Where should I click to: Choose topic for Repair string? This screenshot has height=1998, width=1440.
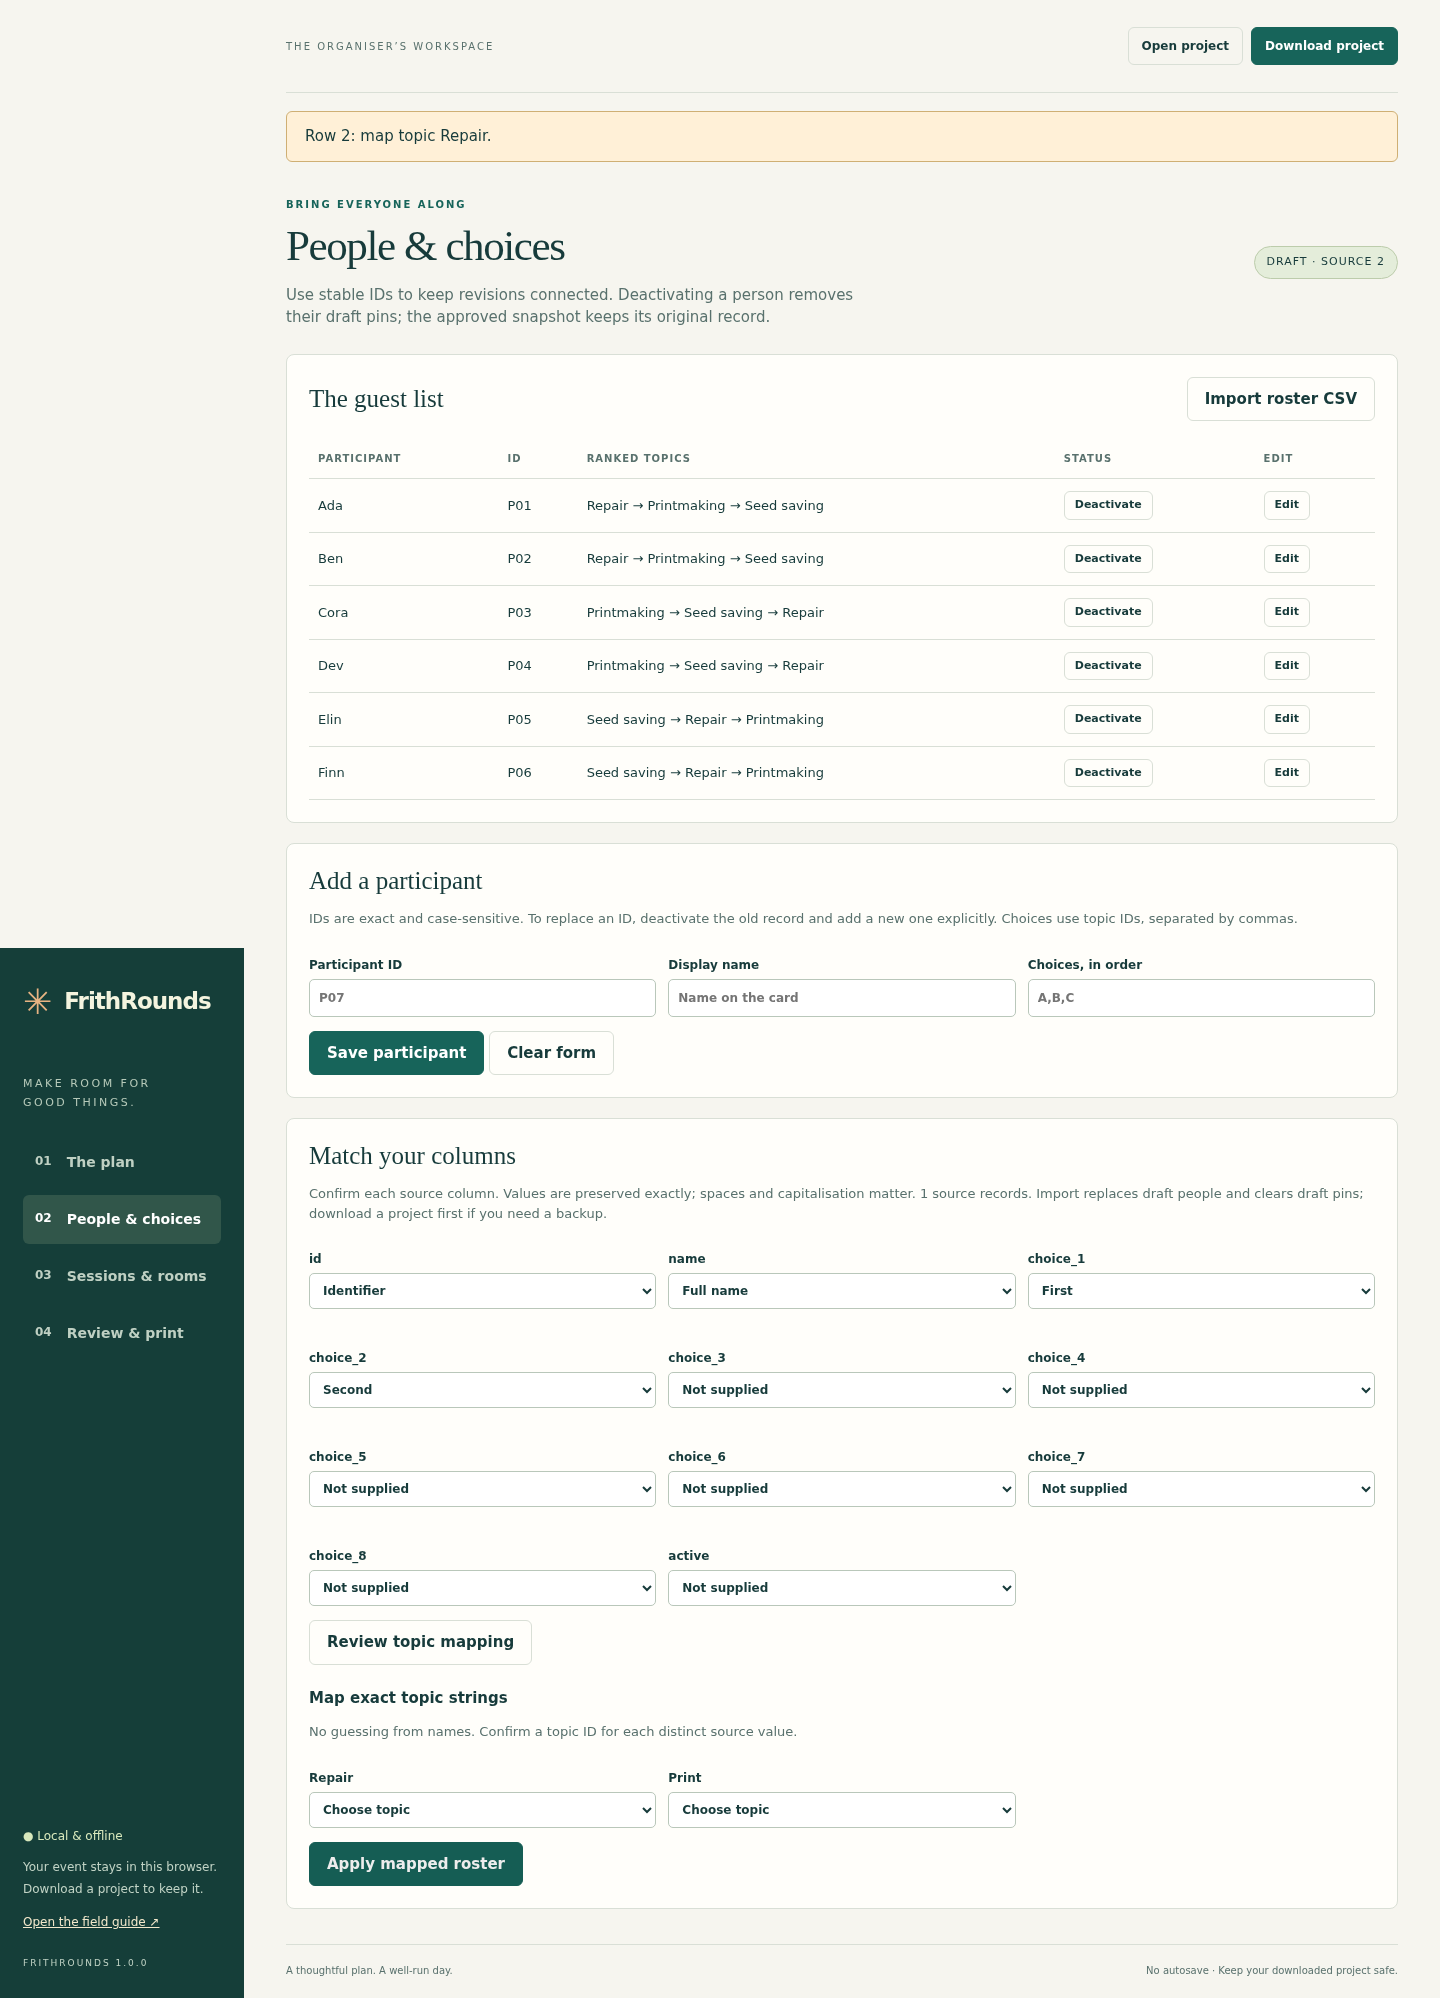pos(482,1810)
